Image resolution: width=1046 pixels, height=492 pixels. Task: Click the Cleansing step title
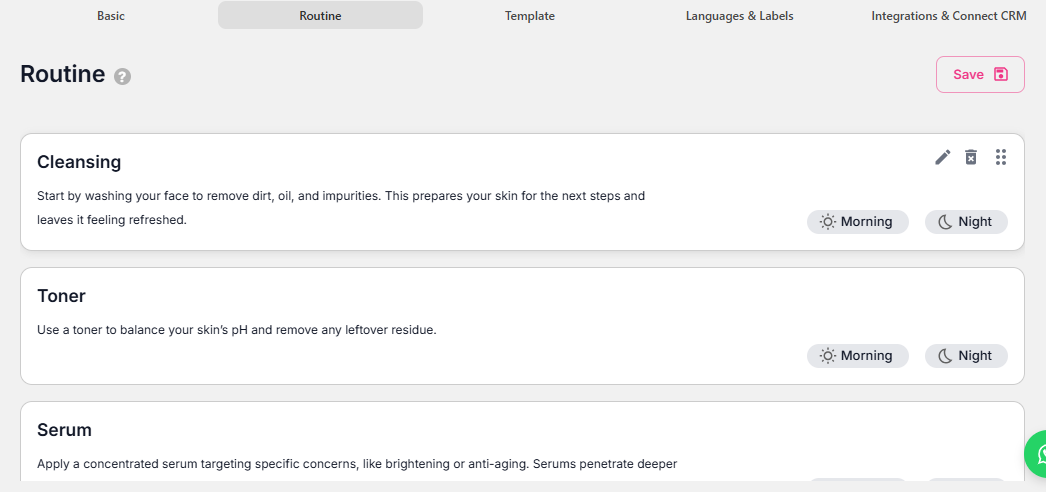pos(79,162)
